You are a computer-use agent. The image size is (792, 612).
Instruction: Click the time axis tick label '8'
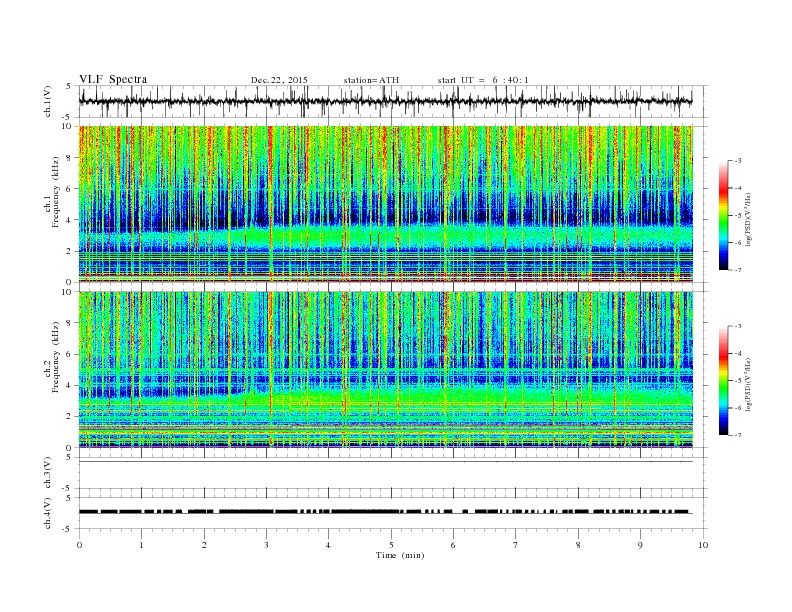point(578,545)
